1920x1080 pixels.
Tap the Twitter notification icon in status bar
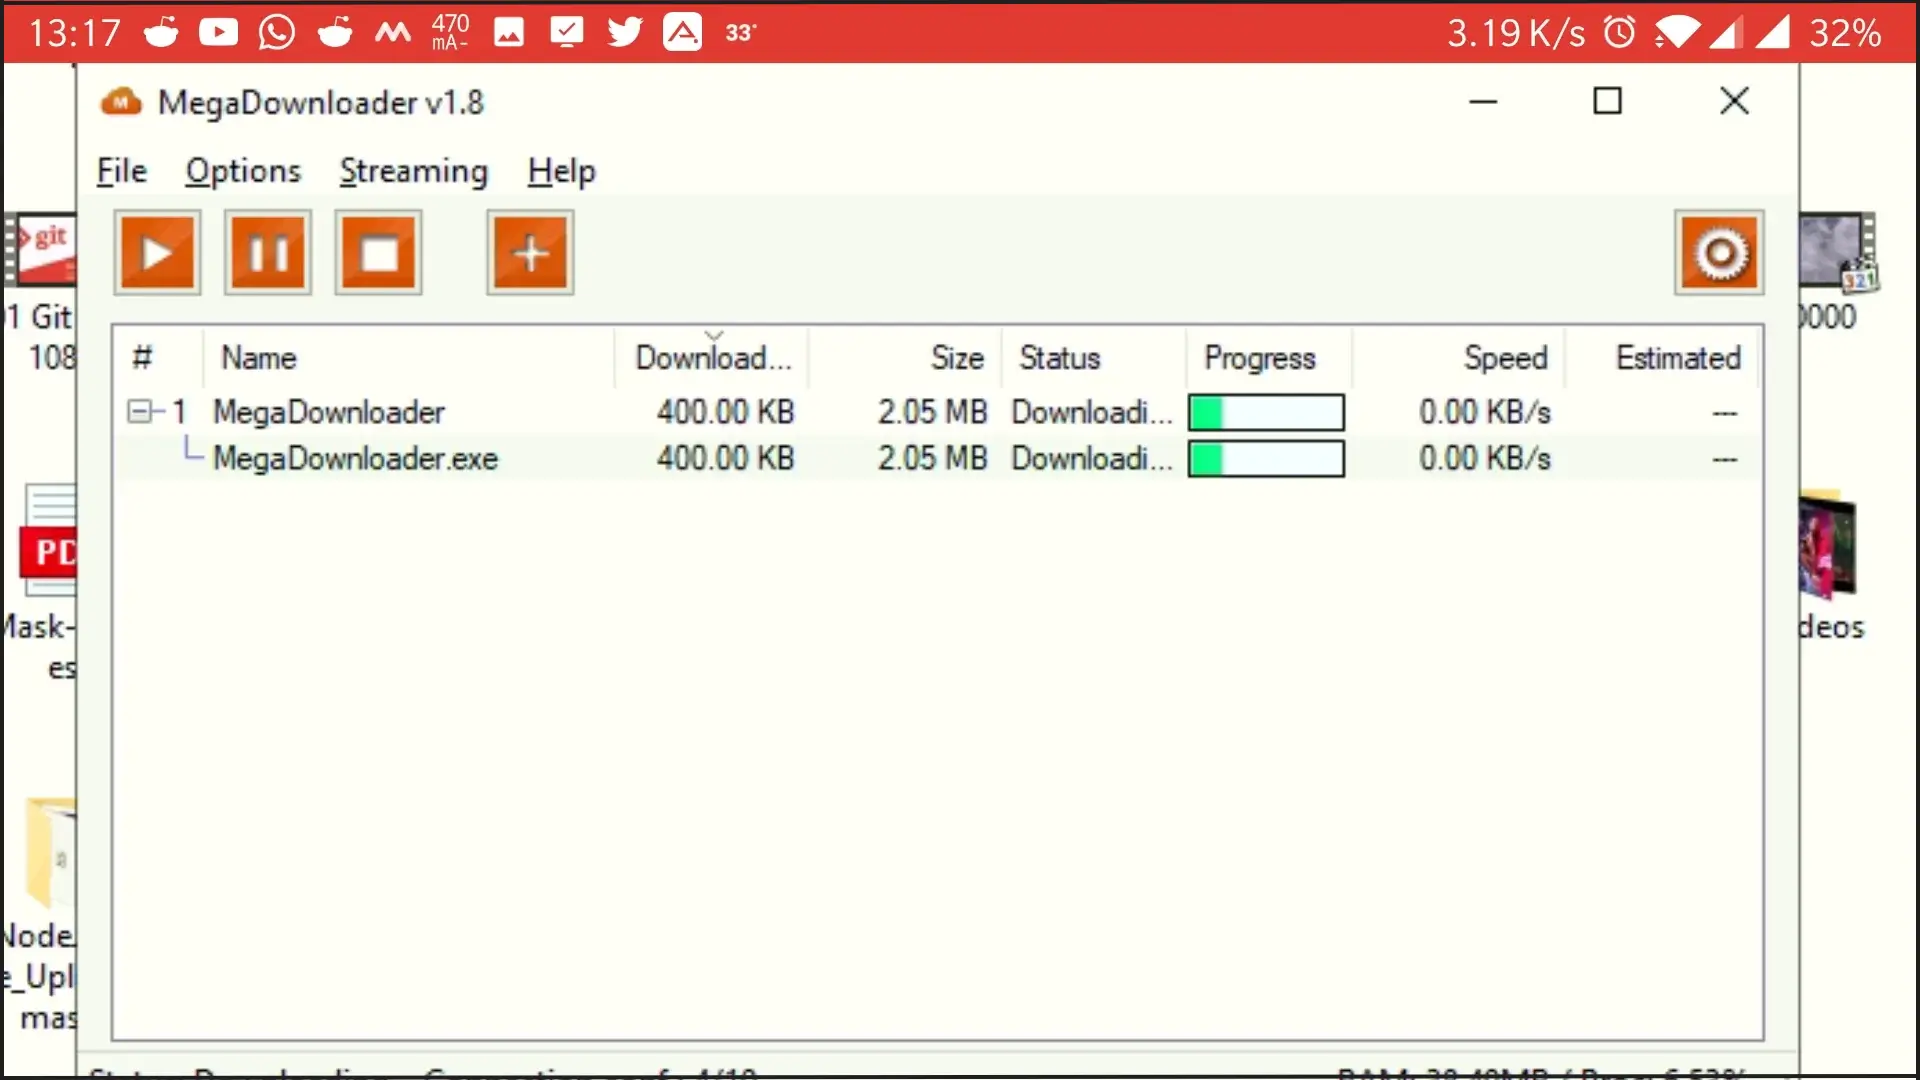click(x=625, y=32)
